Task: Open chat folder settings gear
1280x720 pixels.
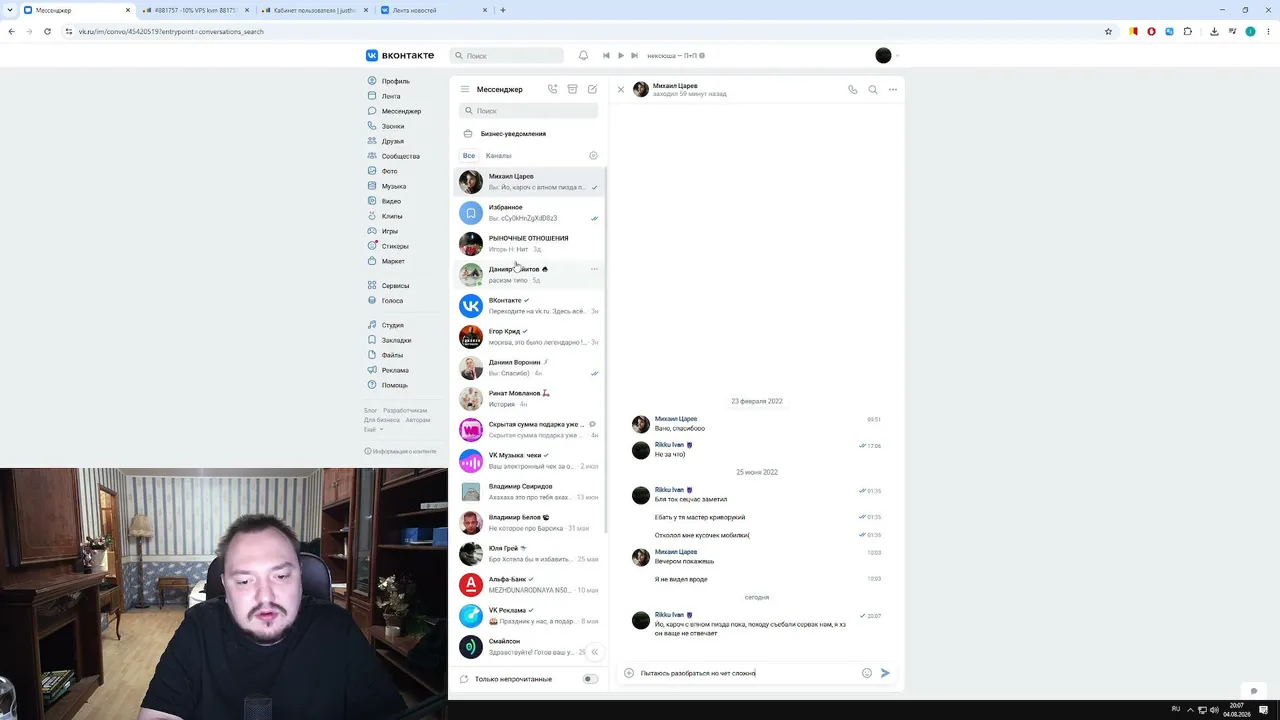Action: click(593, 156)
